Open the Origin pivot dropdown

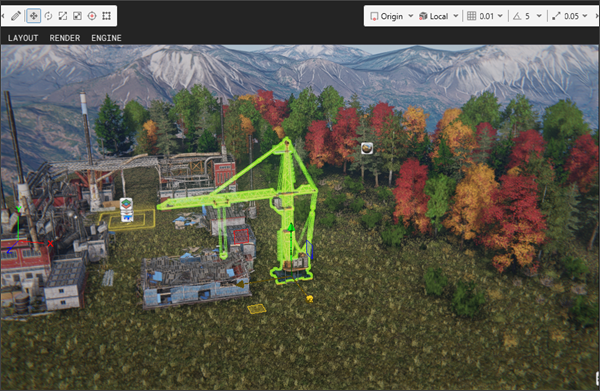tap(391, 16)
